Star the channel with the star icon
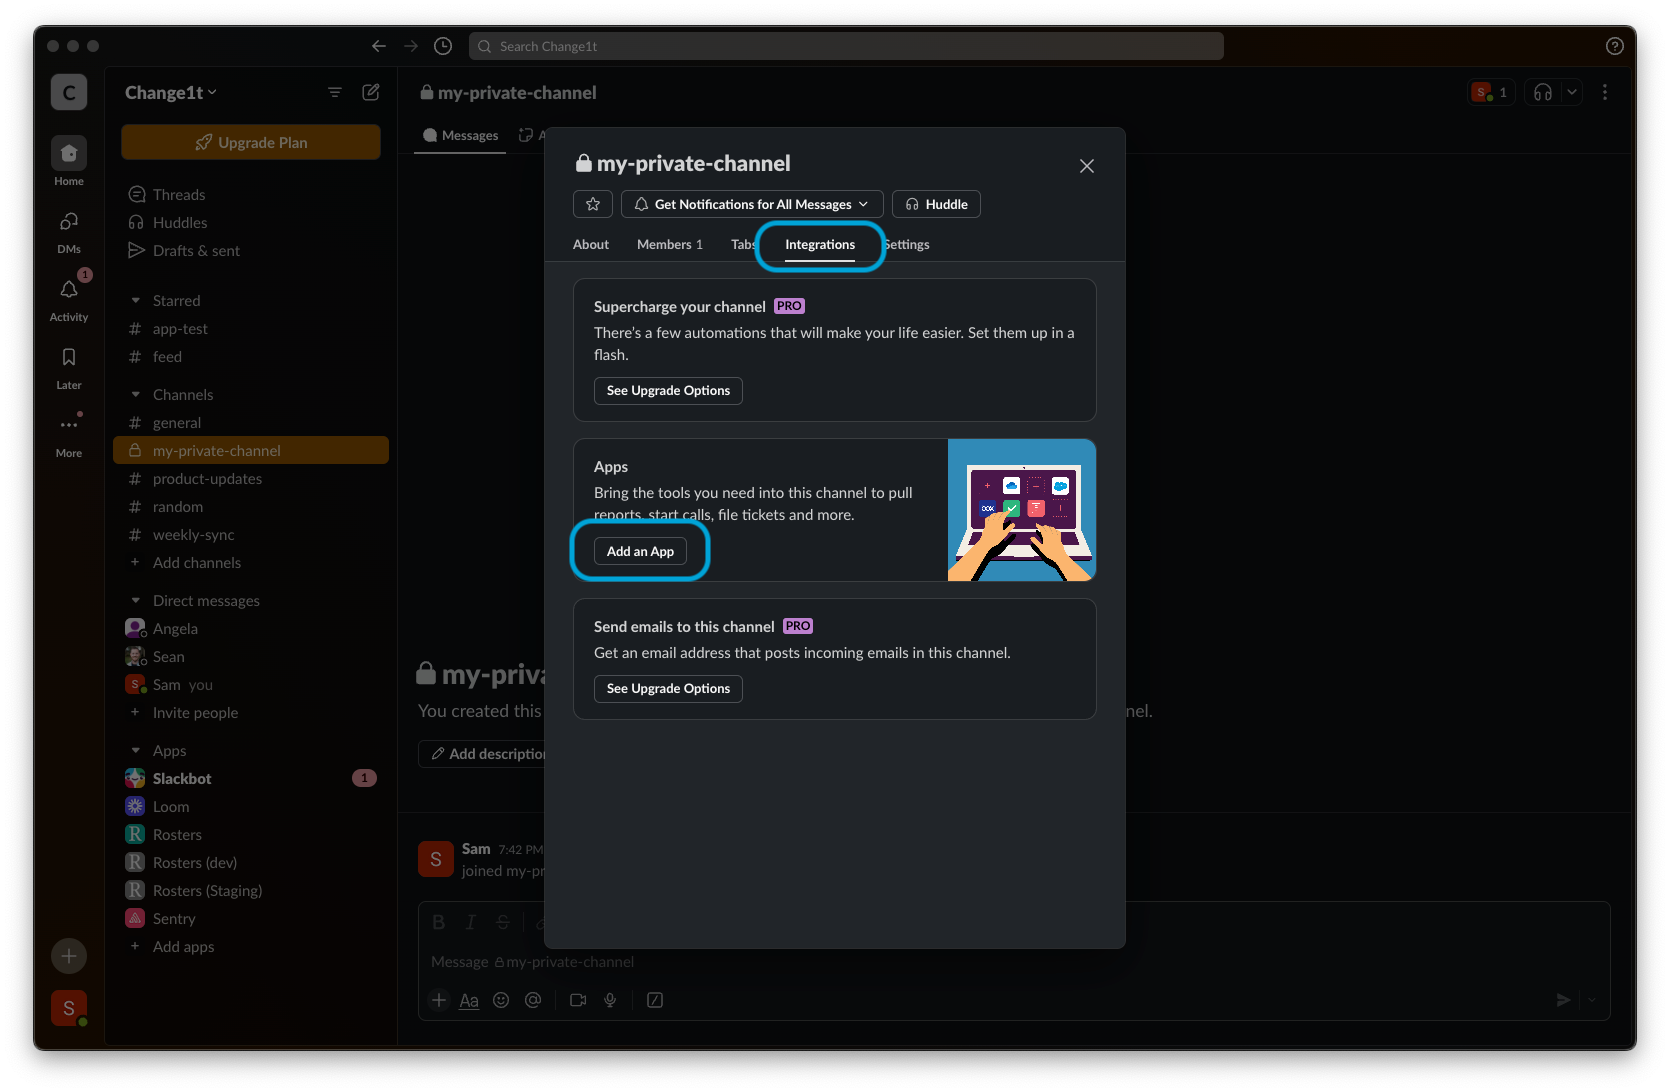 (x=593, y=204)
